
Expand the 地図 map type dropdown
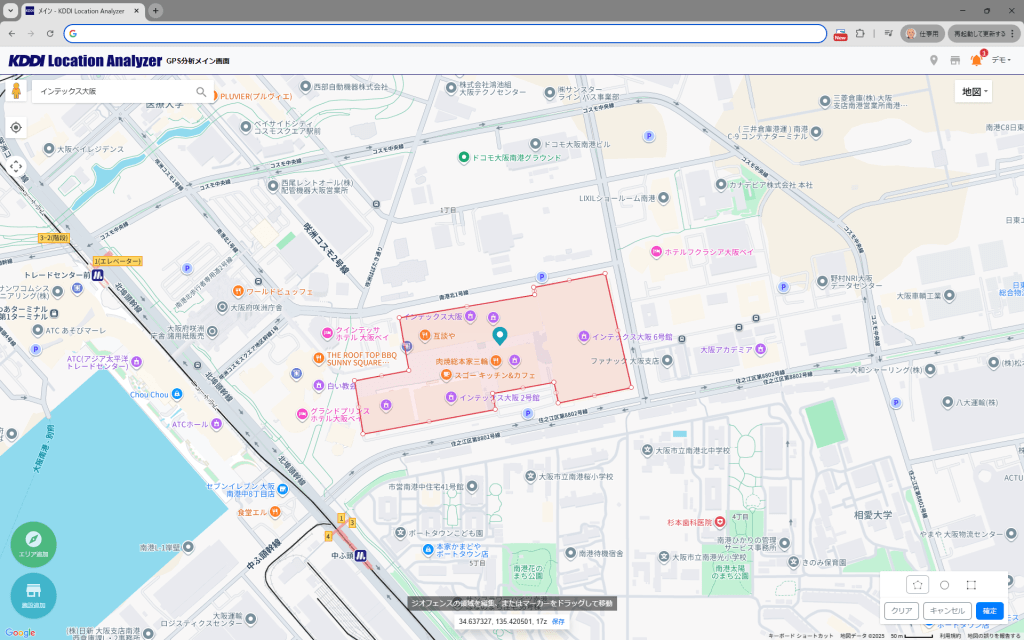[973, 92]
